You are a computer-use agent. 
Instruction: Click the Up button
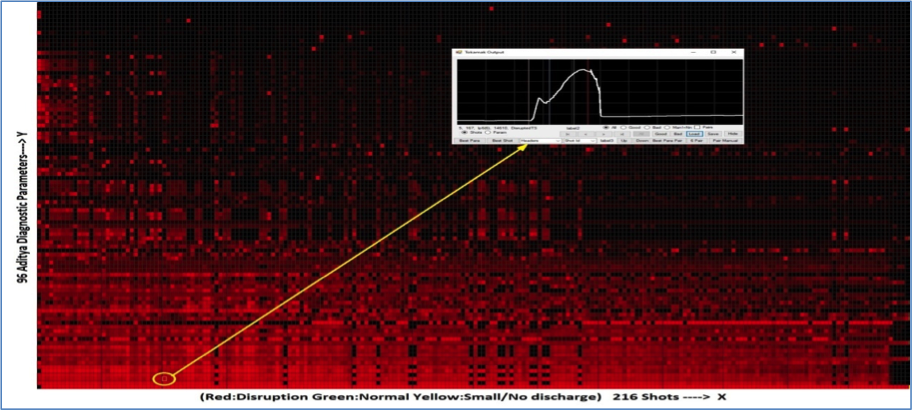[x=624, y=141]
